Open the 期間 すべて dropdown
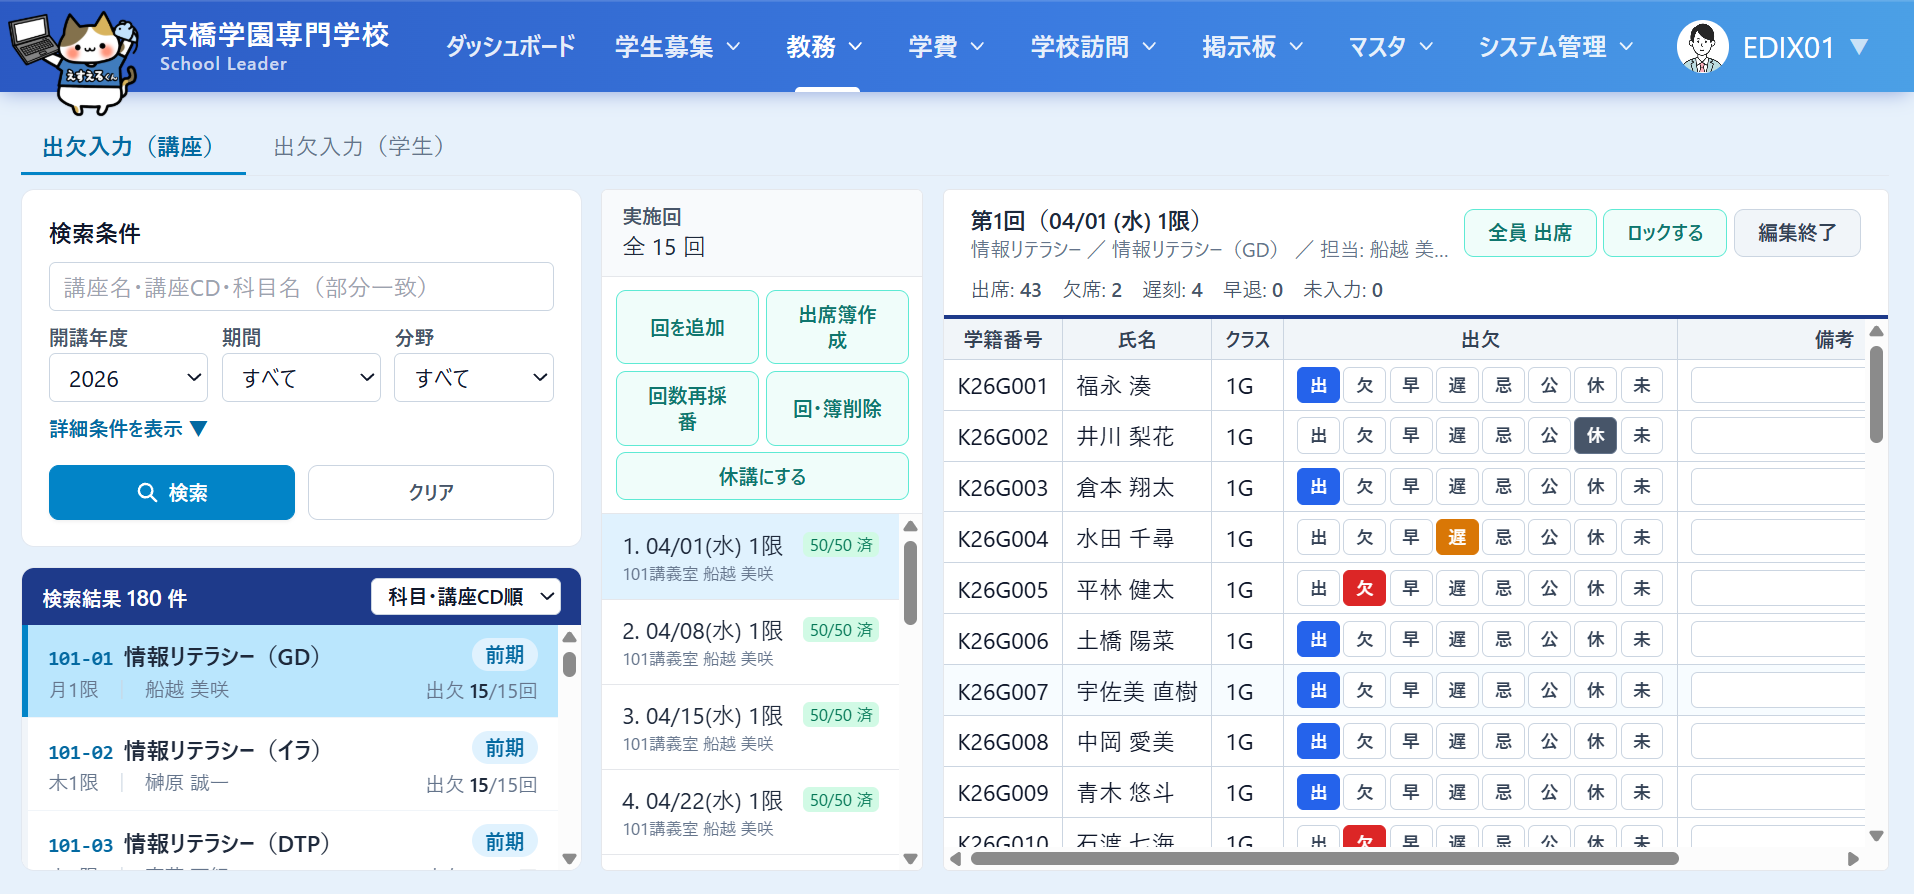This screenshot has width=1914, height=894. click(301, 378)
